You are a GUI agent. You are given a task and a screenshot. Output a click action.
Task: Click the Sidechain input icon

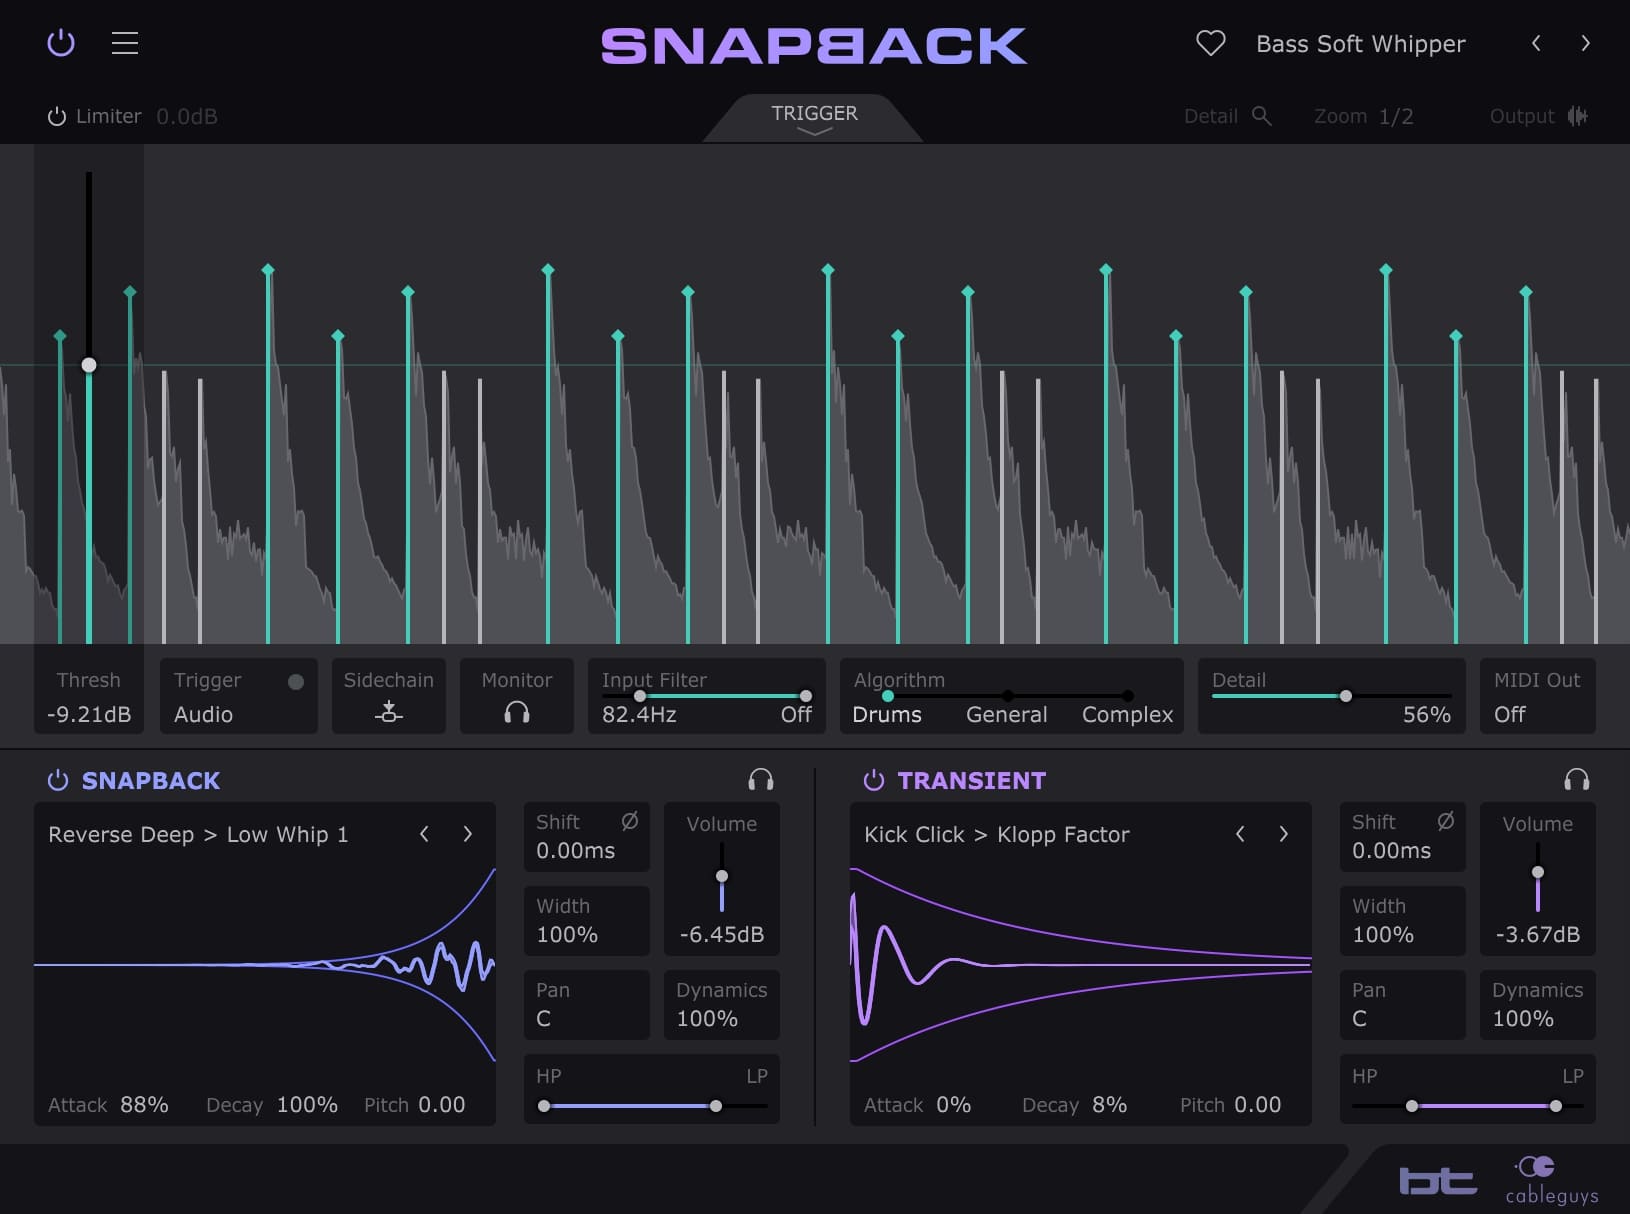[x=388, y=712]
